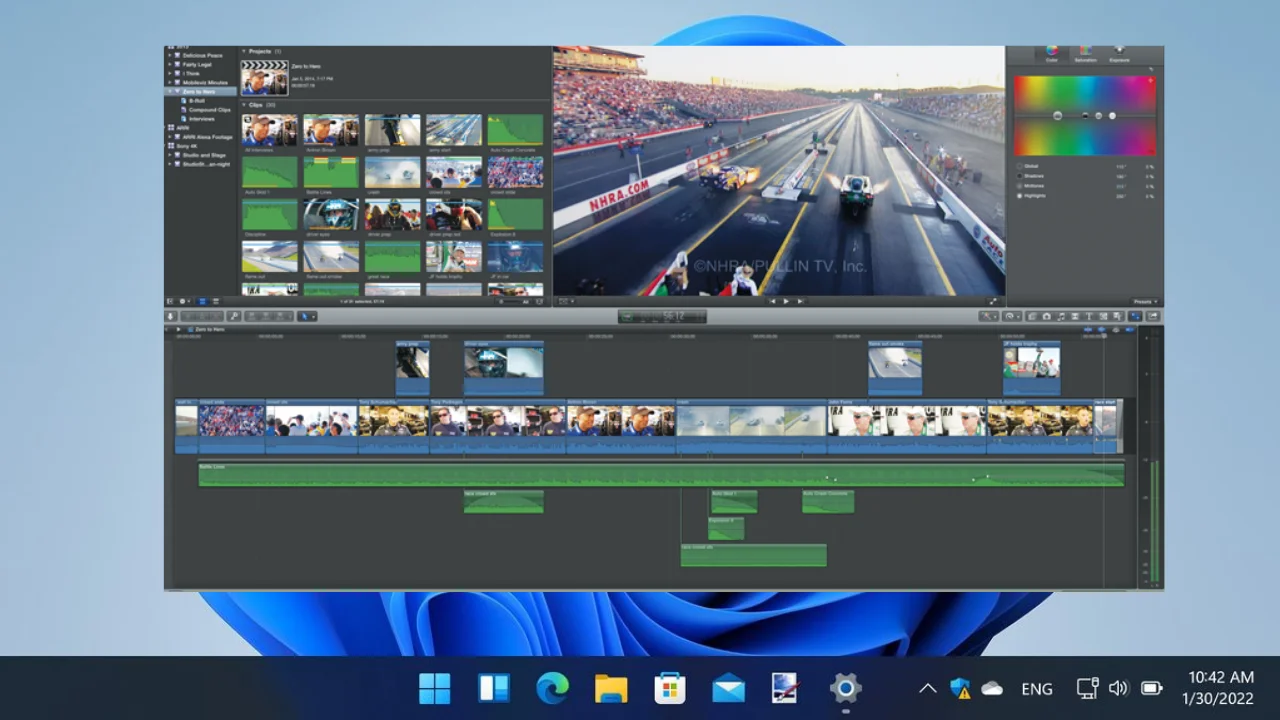Open the Titles browser
This screenshot has height=720, width=1280.
pyautogui.click(x=1089, y=316)
